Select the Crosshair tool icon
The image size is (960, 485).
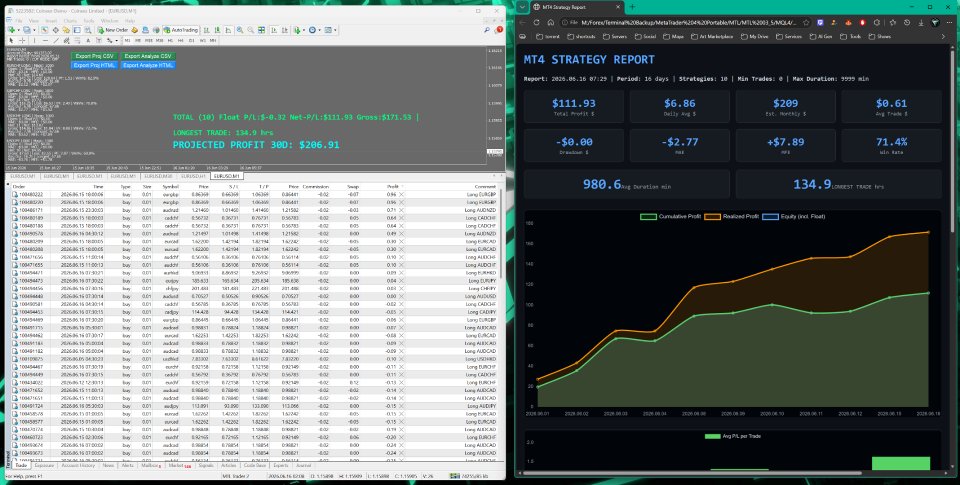coord(22,40)
